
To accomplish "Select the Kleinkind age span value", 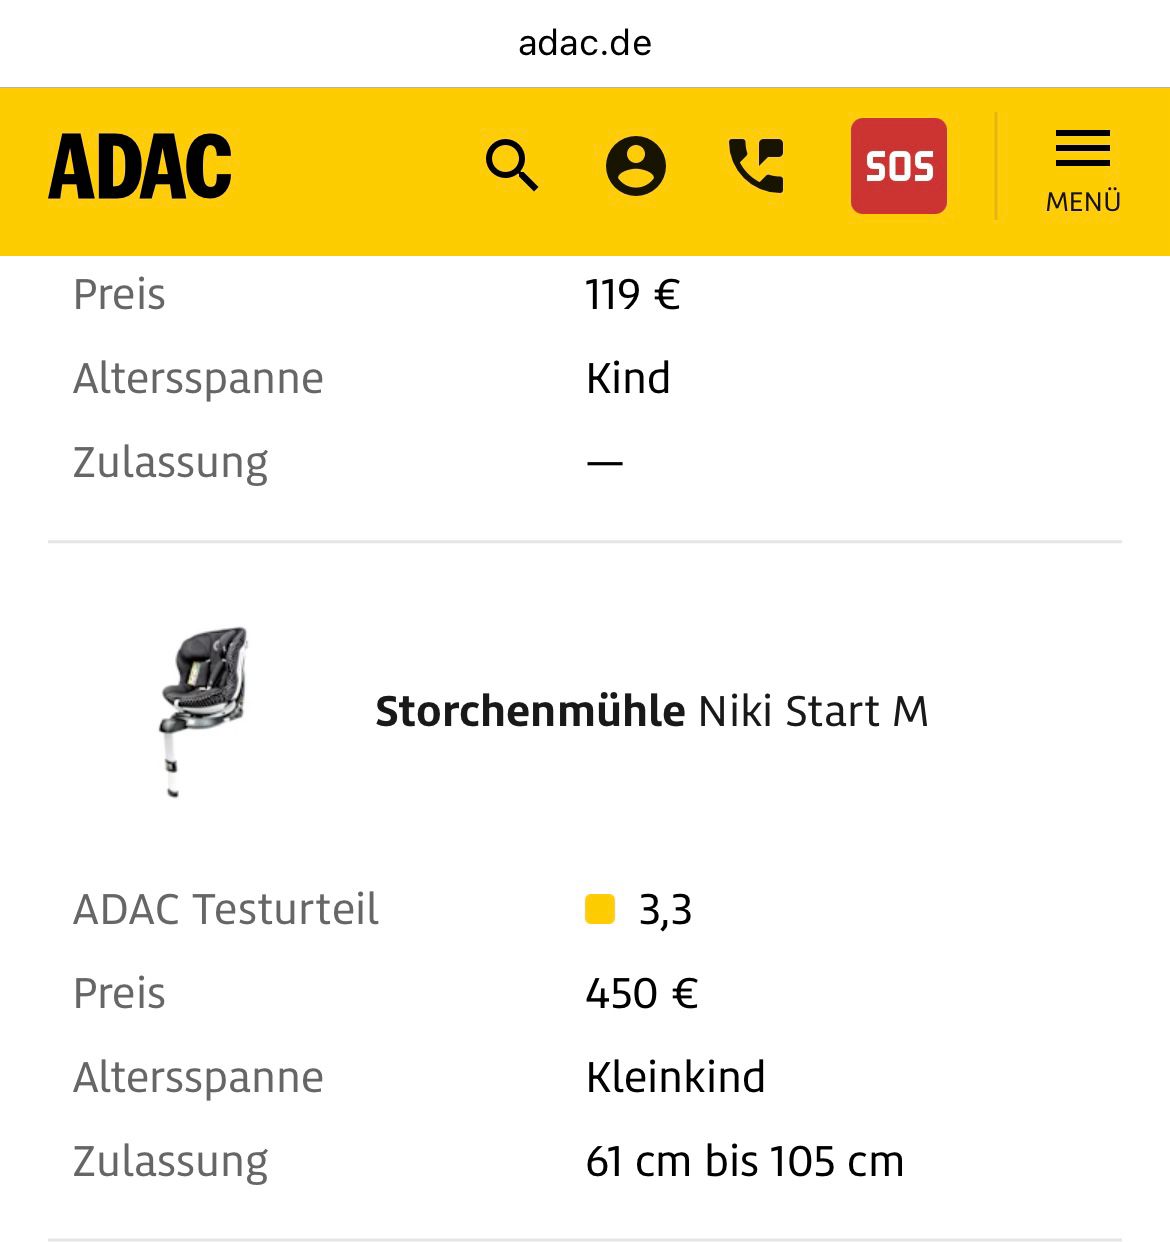I will 675,1078.
